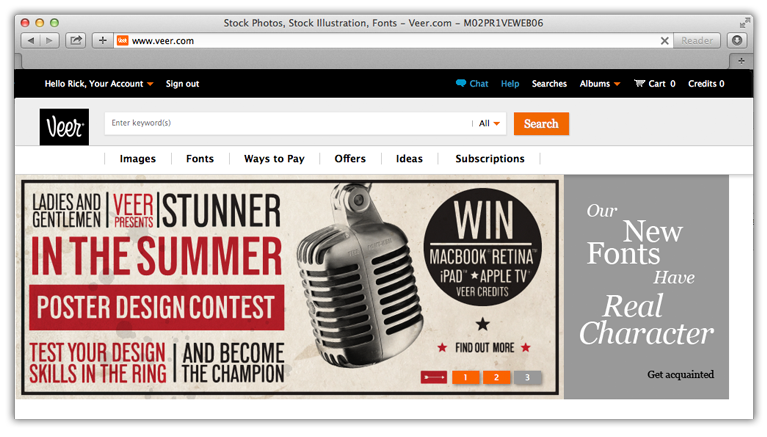Screen dimensions: 767x437
Task: Stop loading with the X icon
Action: click(x=664, y=41)
